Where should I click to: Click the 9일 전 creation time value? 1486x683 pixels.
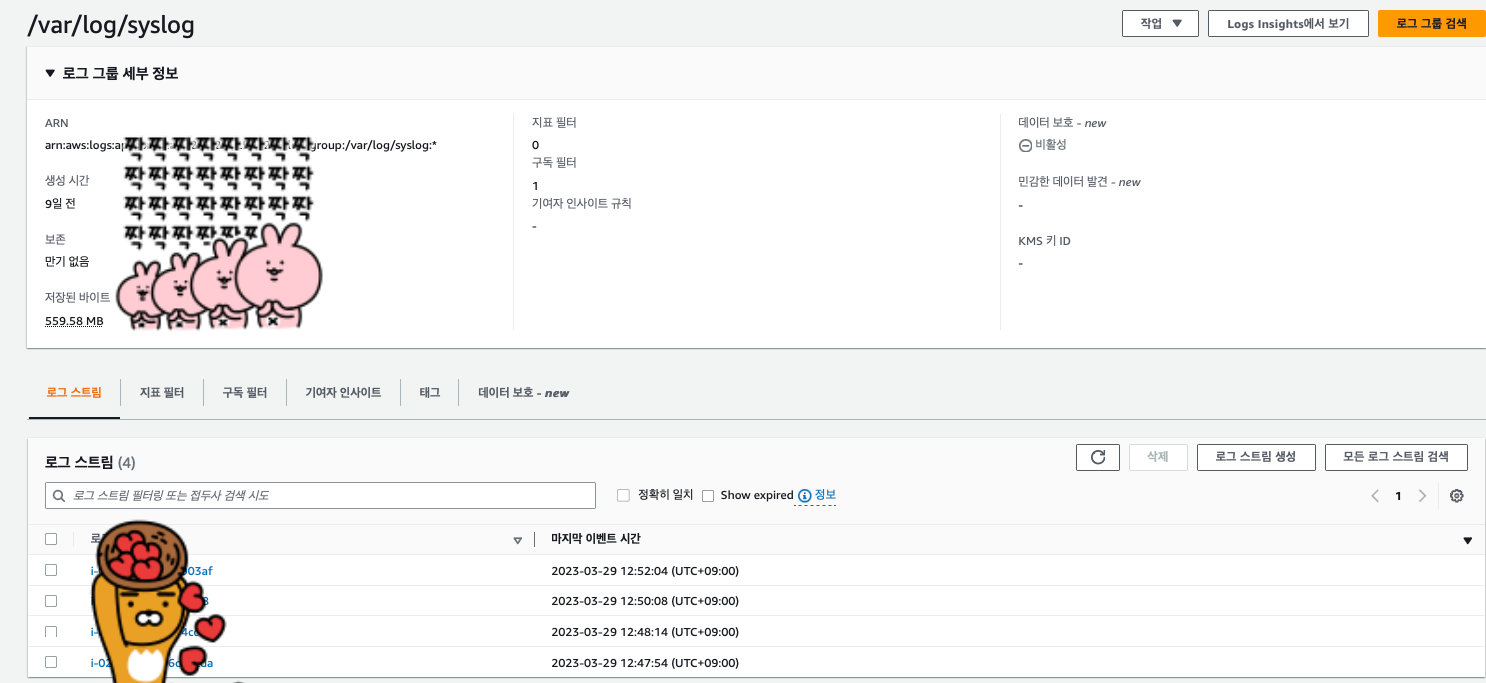[x=60, y=203]
